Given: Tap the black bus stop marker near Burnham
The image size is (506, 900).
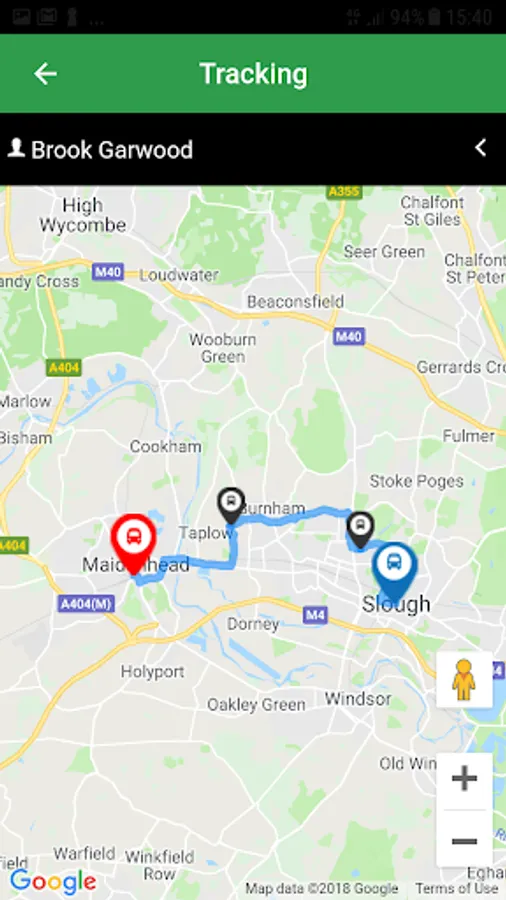Looking at the screenshot, I should coord(231,506).
